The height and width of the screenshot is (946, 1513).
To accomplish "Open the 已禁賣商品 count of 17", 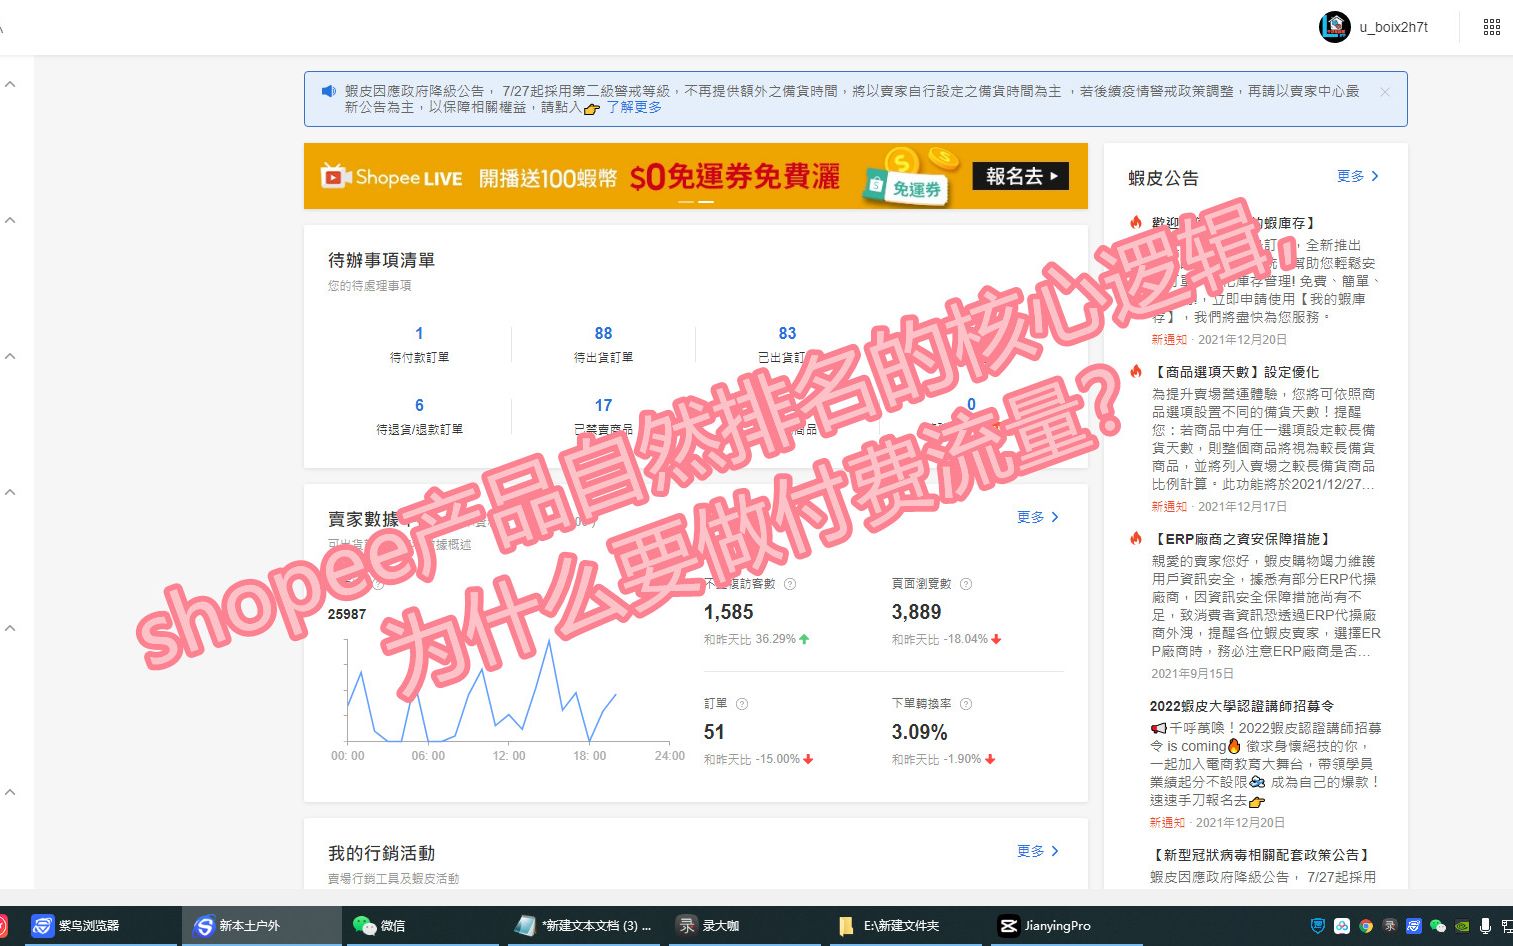I will (603, 406).
